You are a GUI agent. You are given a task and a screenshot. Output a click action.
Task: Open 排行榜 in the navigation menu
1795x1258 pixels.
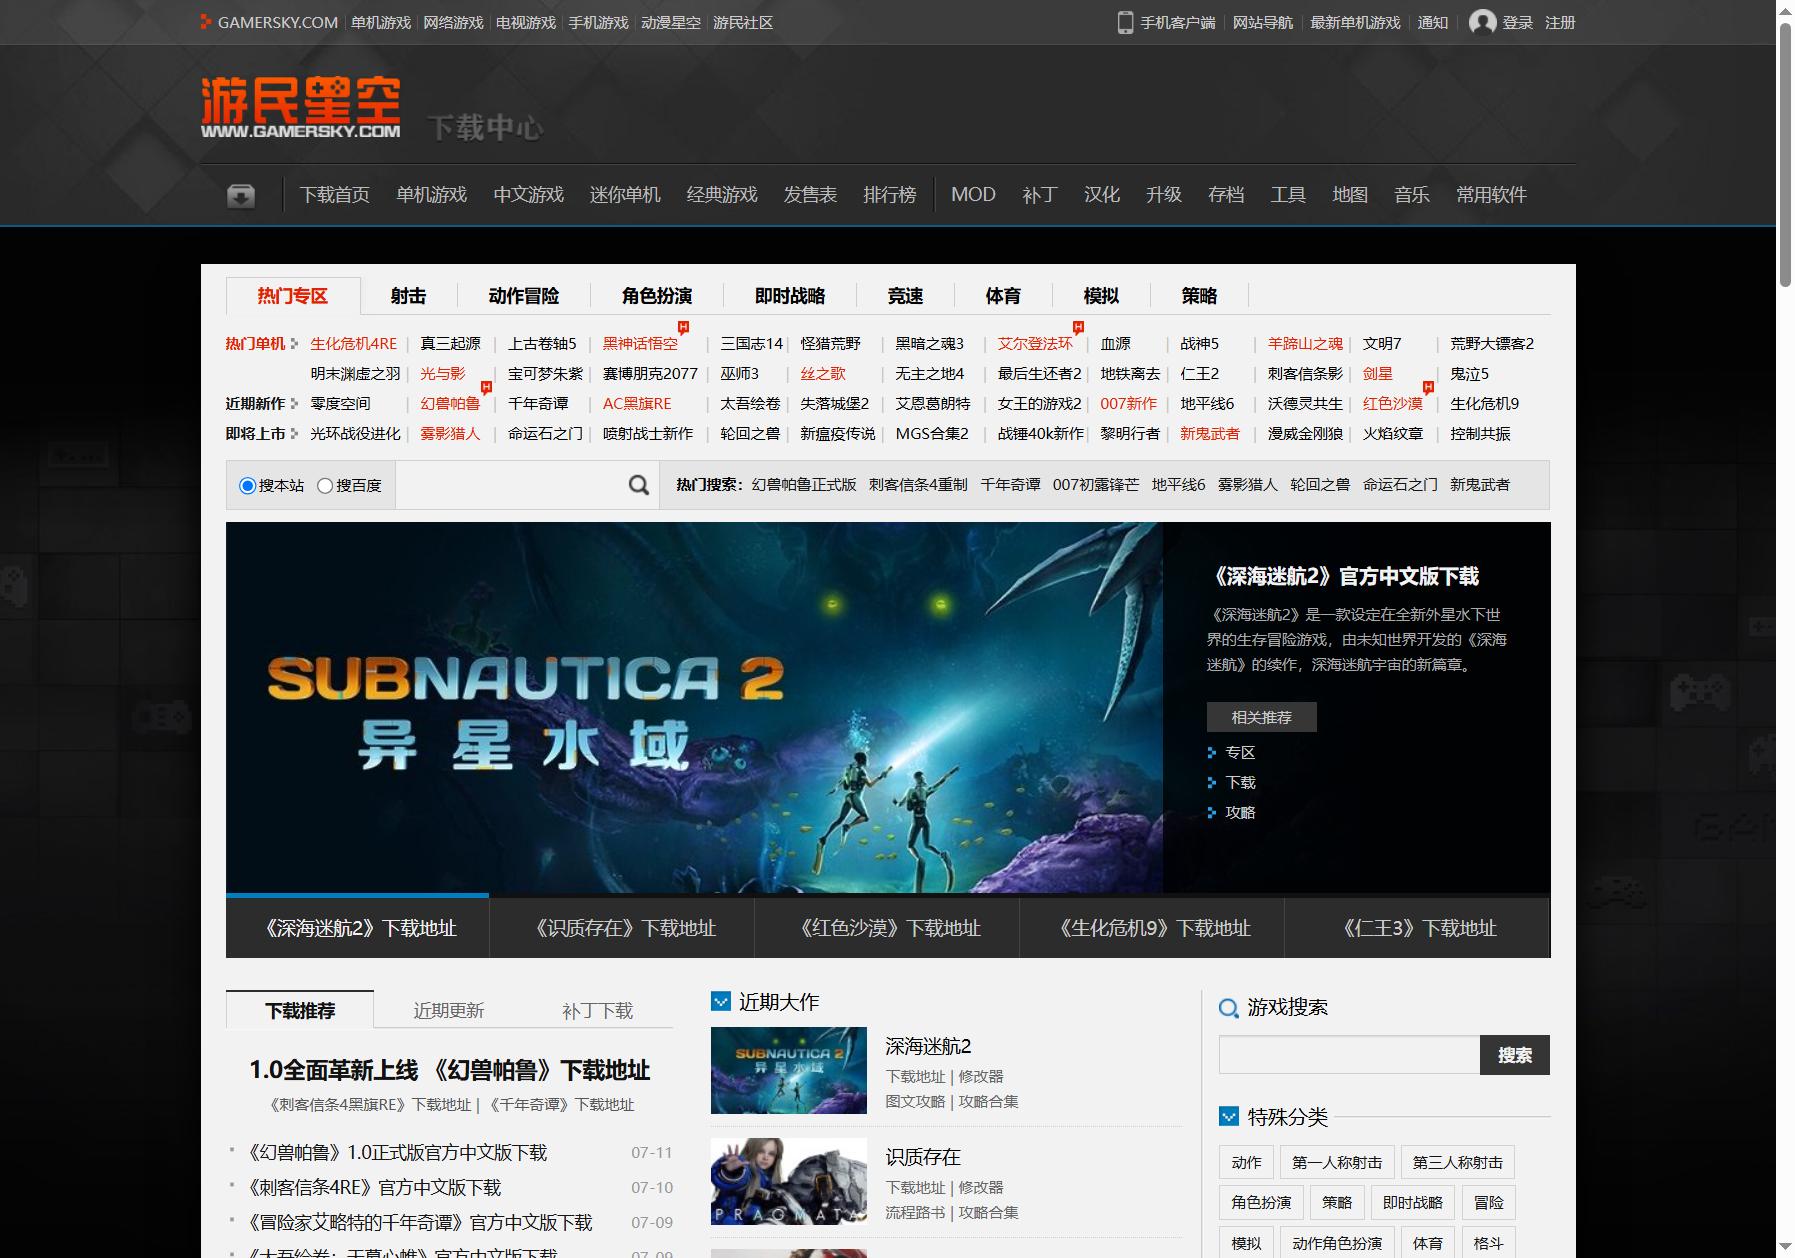[889, 195]
